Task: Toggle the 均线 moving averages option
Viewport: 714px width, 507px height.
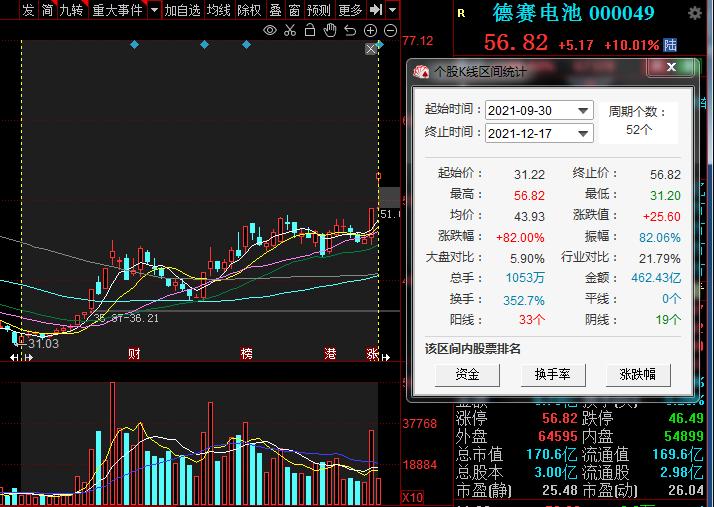Action: point(218,10)
